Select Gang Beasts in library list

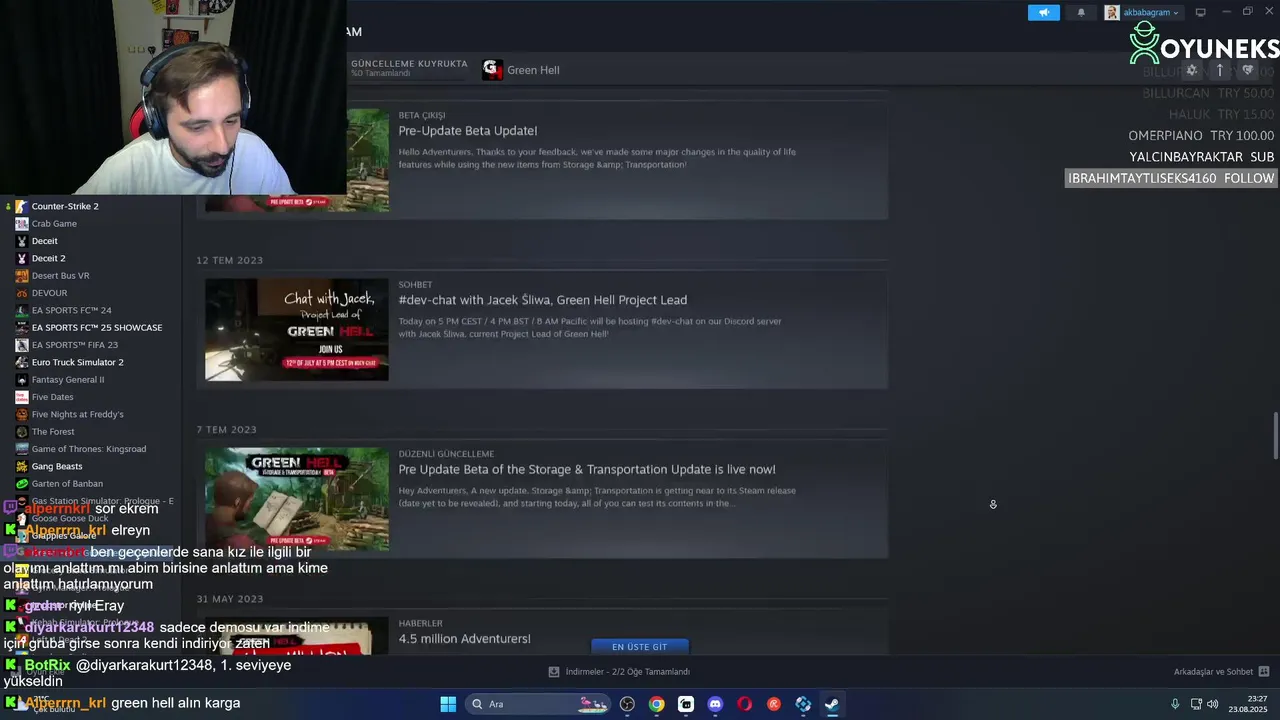tap(57, 466)
